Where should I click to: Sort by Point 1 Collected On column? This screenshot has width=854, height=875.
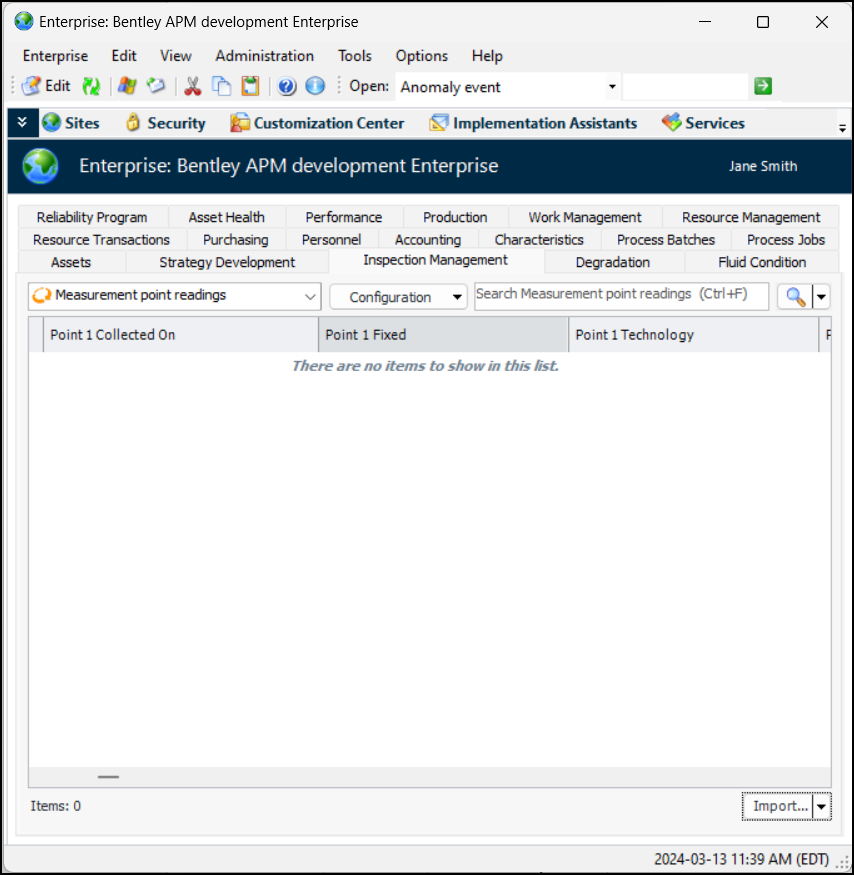pos(180,335)
